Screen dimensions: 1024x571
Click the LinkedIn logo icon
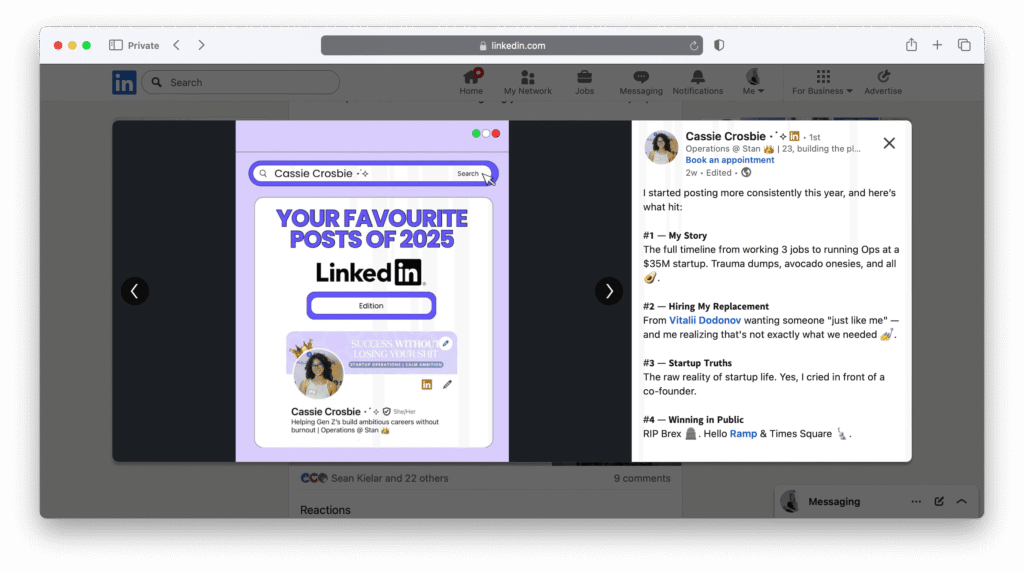pos(124,83)
